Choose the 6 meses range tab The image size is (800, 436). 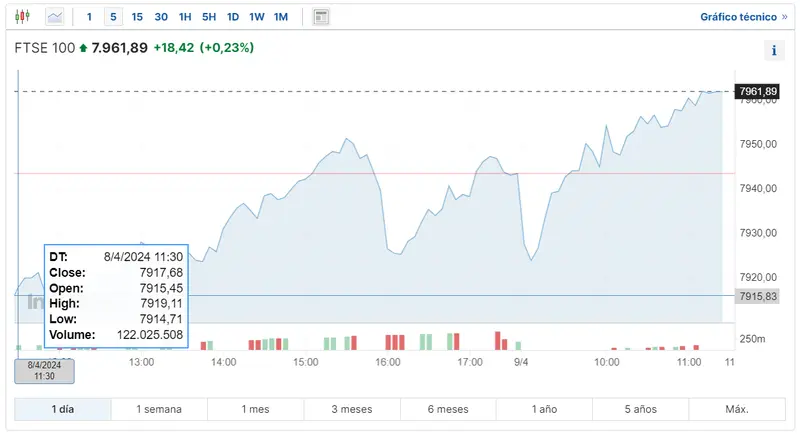click(x=448, y=409)
